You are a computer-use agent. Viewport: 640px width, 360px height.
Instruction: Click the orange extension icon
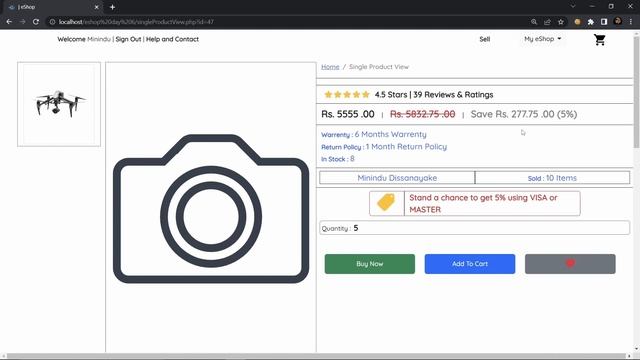[577, 22]
